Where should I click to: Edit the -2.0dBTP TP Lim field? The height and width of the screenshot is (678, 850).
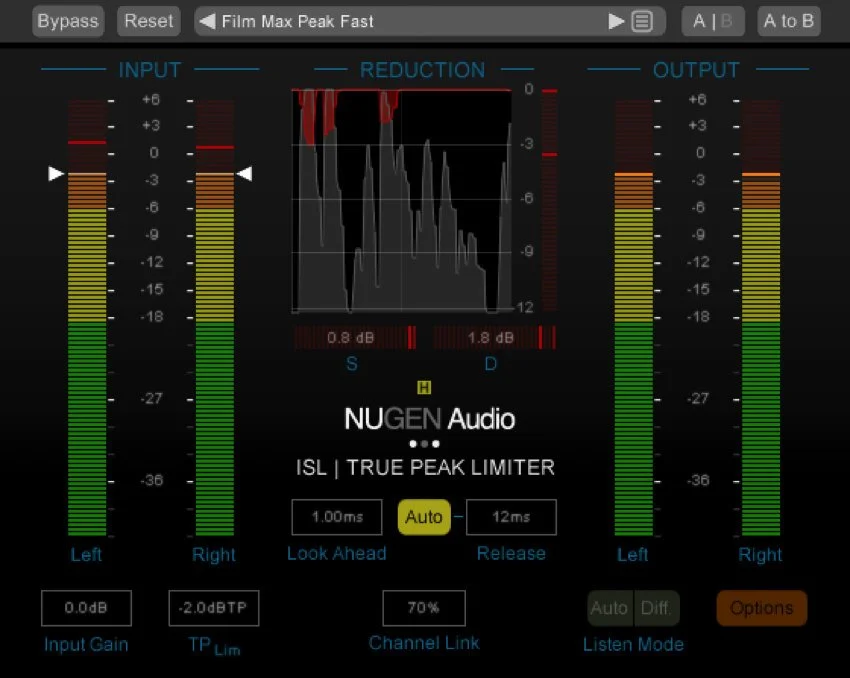[214, 608]
